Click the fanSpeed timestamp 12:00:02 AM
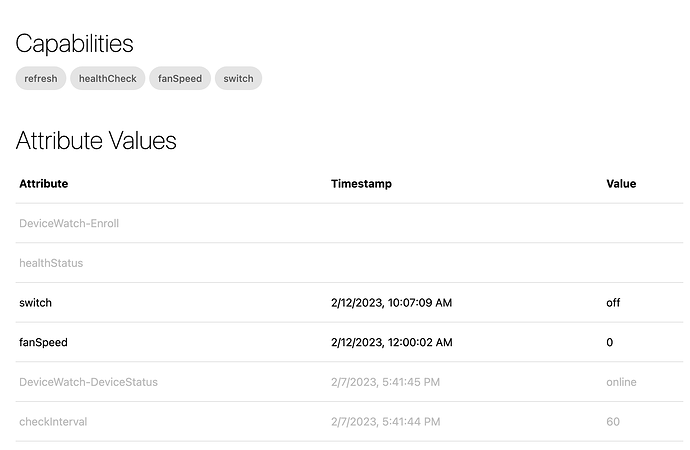This screenshot has width=690, height=450. [x=391, y=342]
